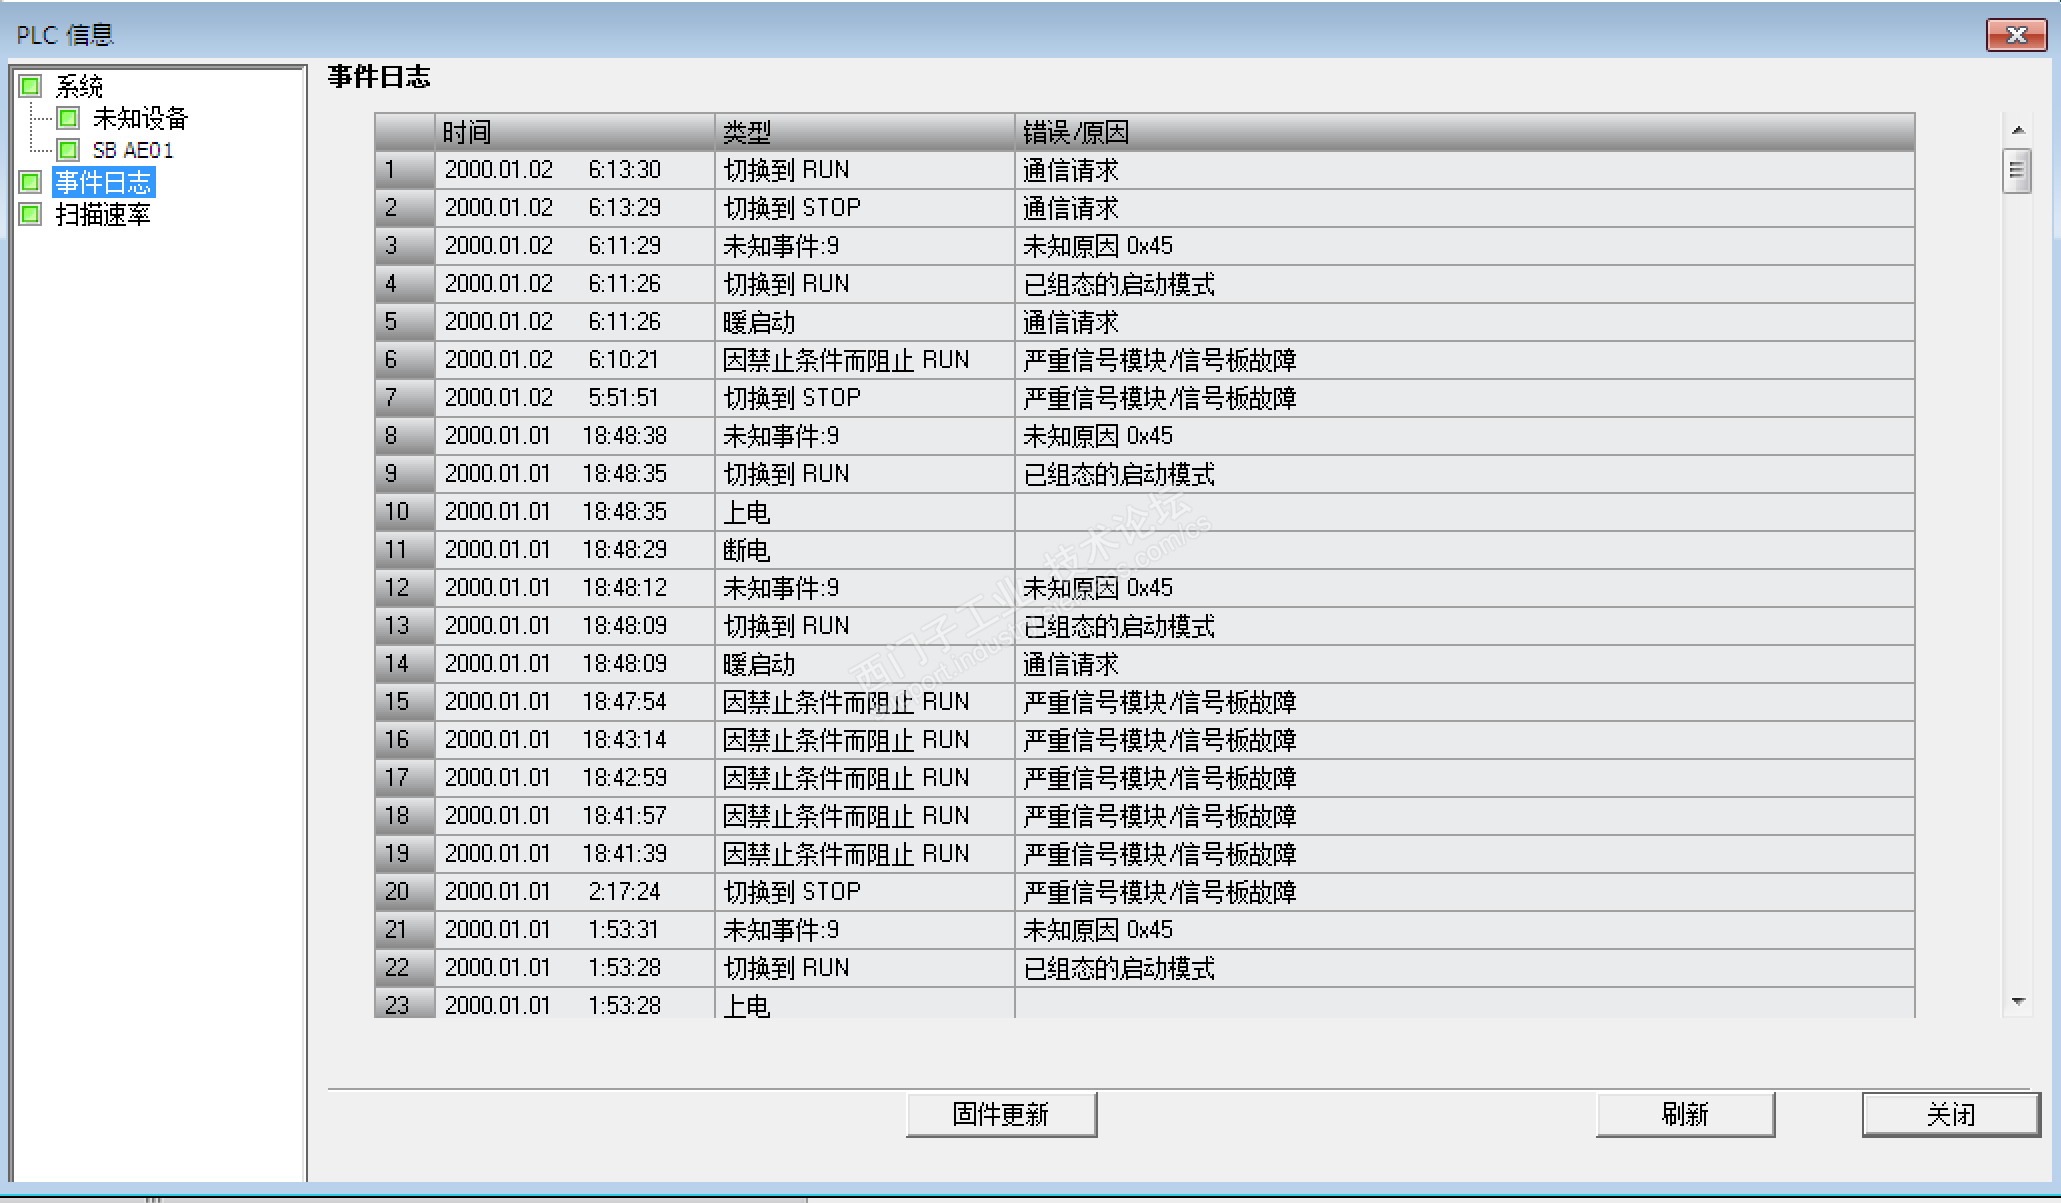Click green status icon beside 扫描速率
Viewport: 2061px width, 1203px height.
[30, 214]
